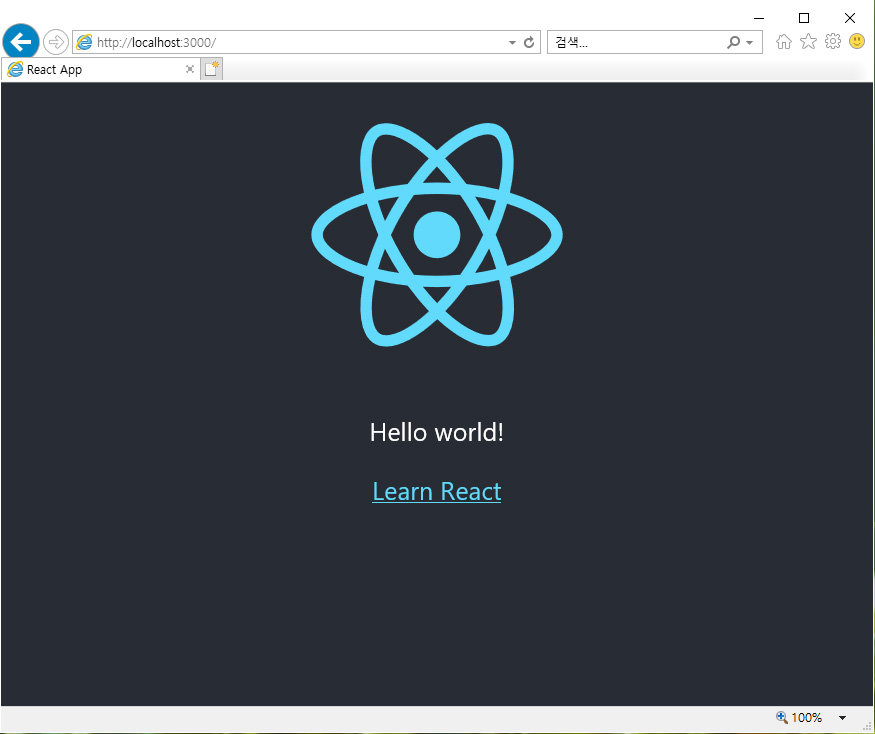Maximize the browser window
The width and height of the screenshot is (875, 734).
point(804,18)
